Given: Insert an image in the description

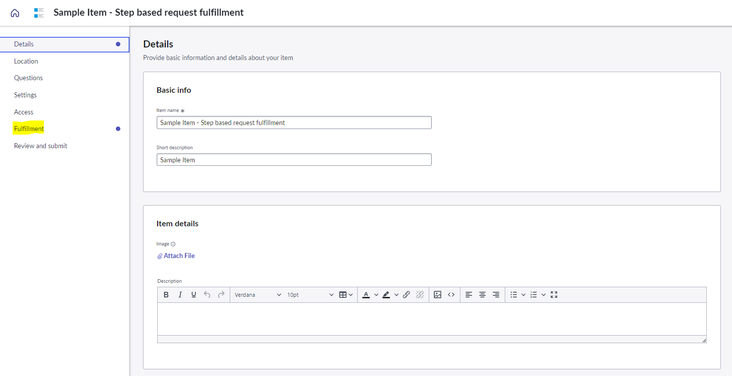Looking at the screenshot, I should click(x=437, y=295).
